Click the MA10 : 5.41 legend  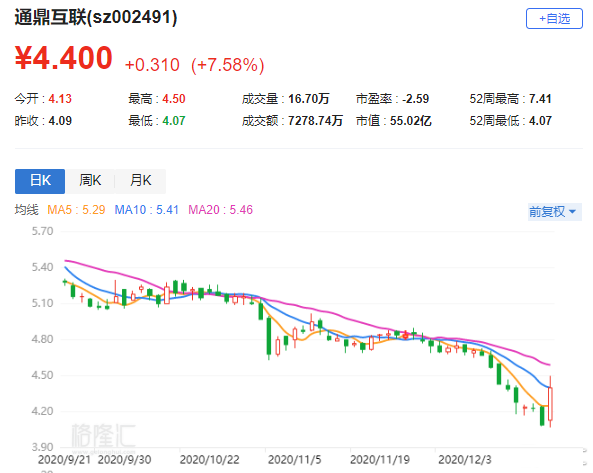click(x=146, y=209)
